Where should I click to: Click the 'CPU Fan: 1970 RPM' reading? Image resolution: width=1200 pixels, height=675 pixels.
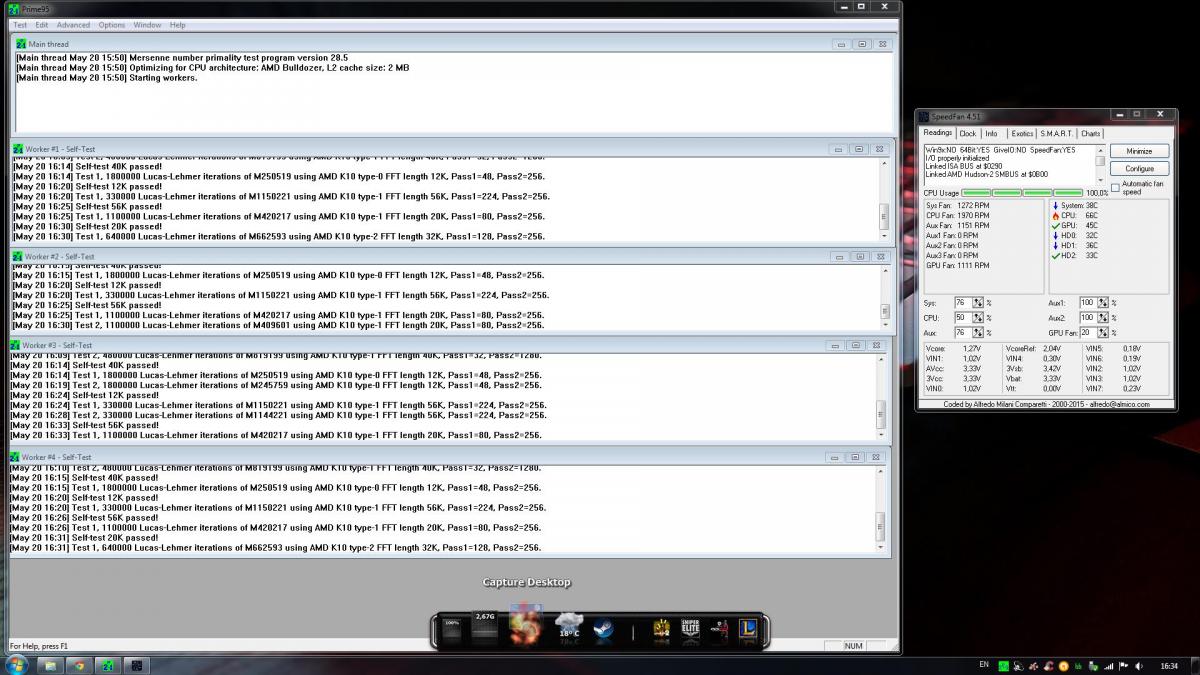(x=959, y=215)
